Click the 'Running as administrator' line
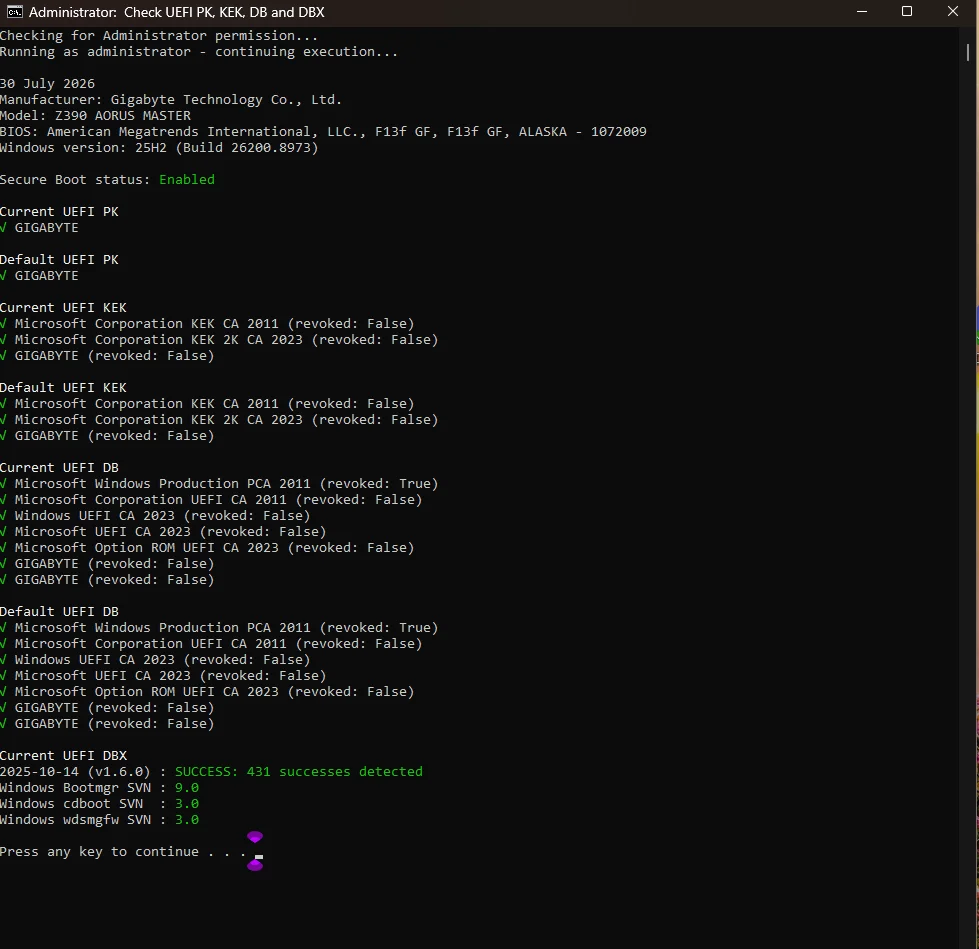Screen dimensions: 979x949 pos(199,52)
